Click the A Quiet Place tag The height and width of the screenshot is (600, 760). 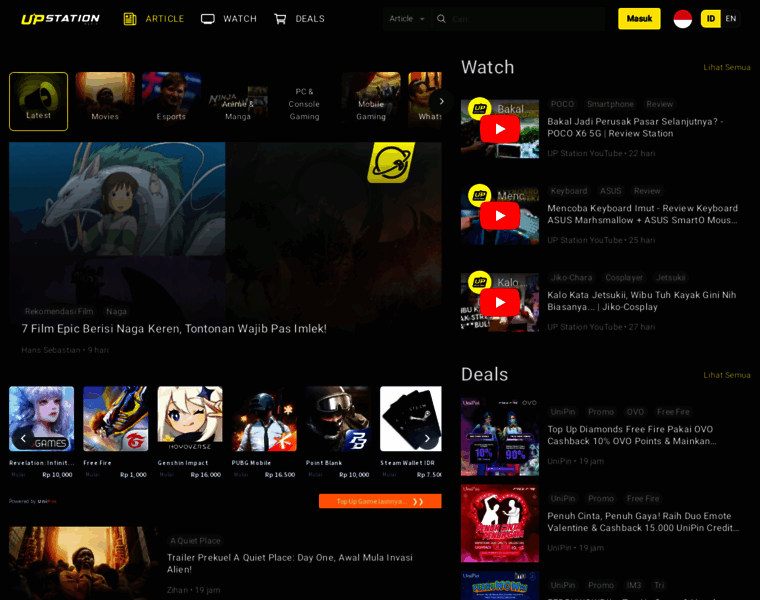[x=195, y=540]
